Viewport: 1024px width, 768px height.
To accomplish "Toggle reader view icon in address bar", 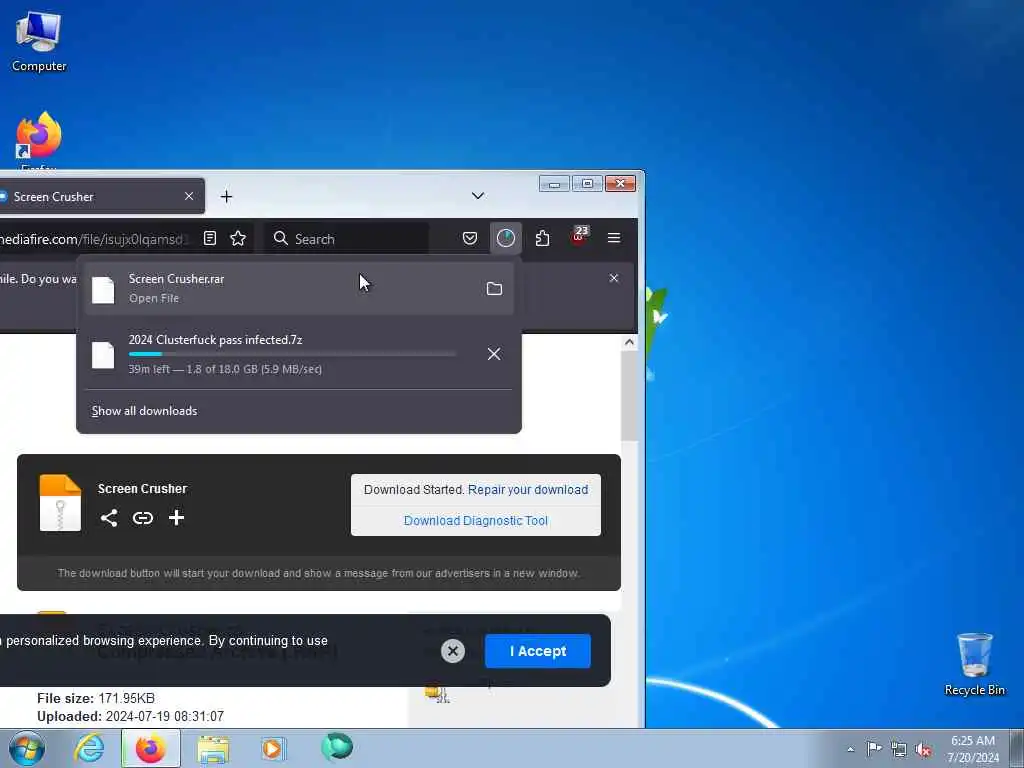I will pyautogui.click(x=210, y=238).
